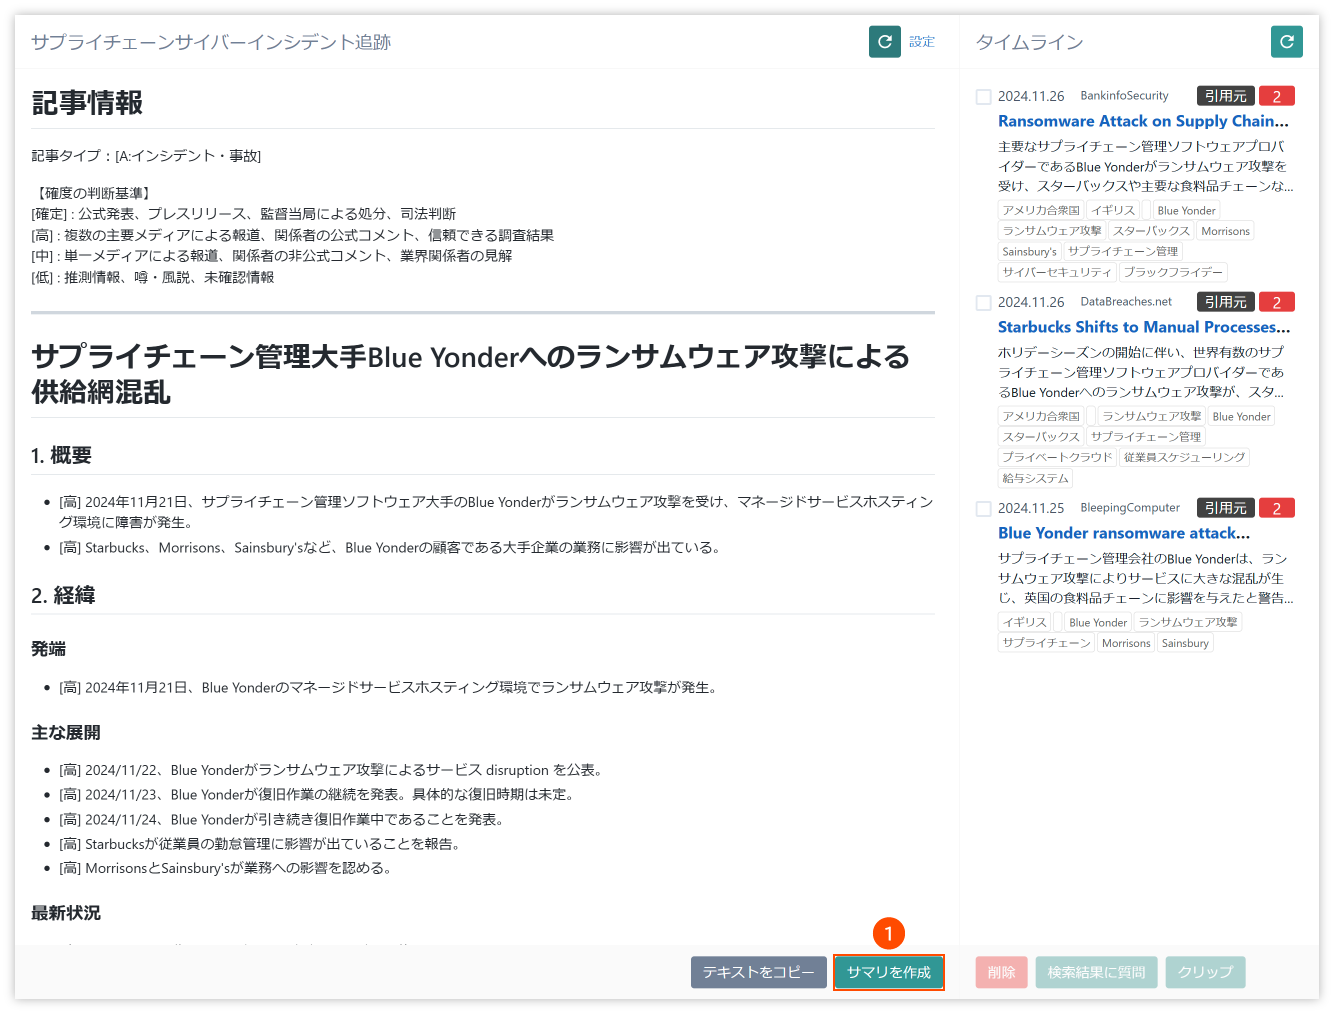1334x1014 pixels.
Task: Click the DataBreaches.net source name
Action: pos(1126,302)
